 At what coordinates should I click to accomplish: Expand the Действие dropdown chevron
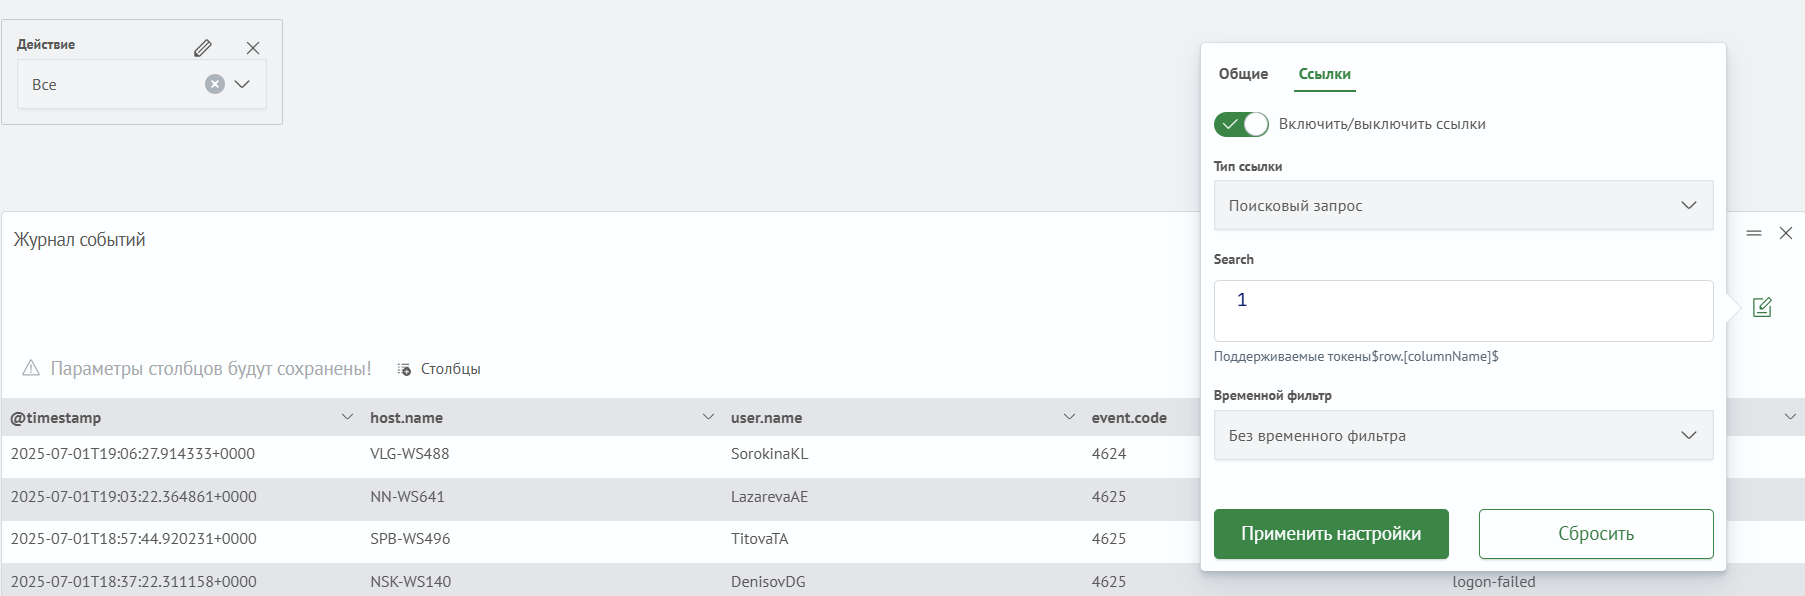coord(242,84)
